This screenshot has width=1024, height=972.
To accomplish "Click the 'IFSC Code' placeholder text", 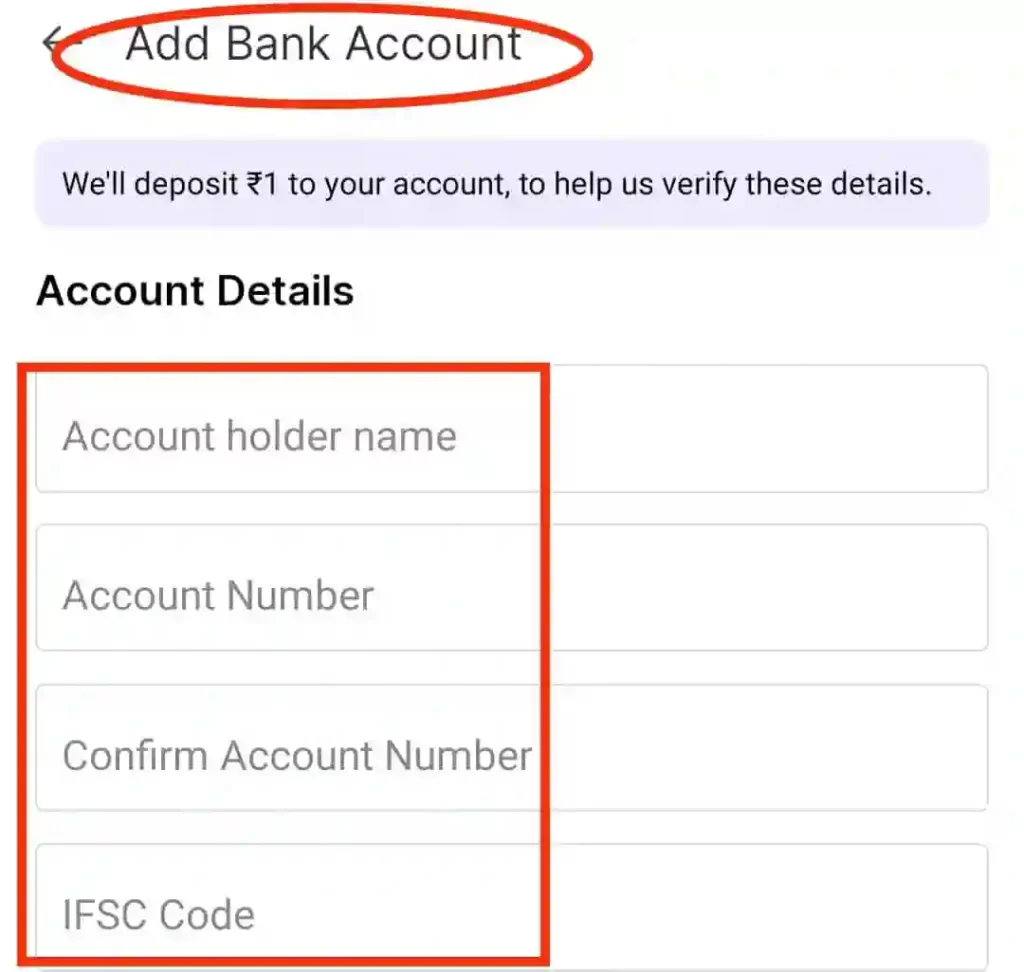I will tap(158, 915).
